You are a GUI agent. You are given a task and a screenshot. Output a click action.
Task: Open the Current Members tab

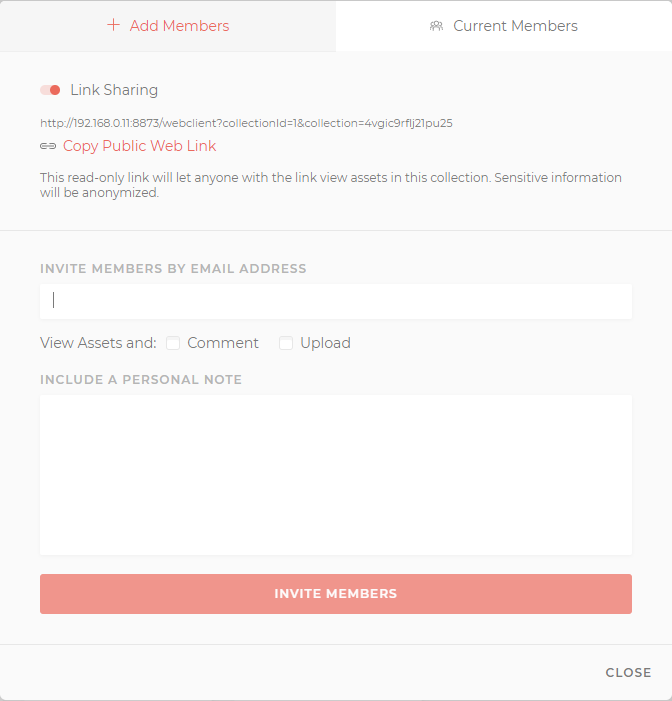point(504,26)
